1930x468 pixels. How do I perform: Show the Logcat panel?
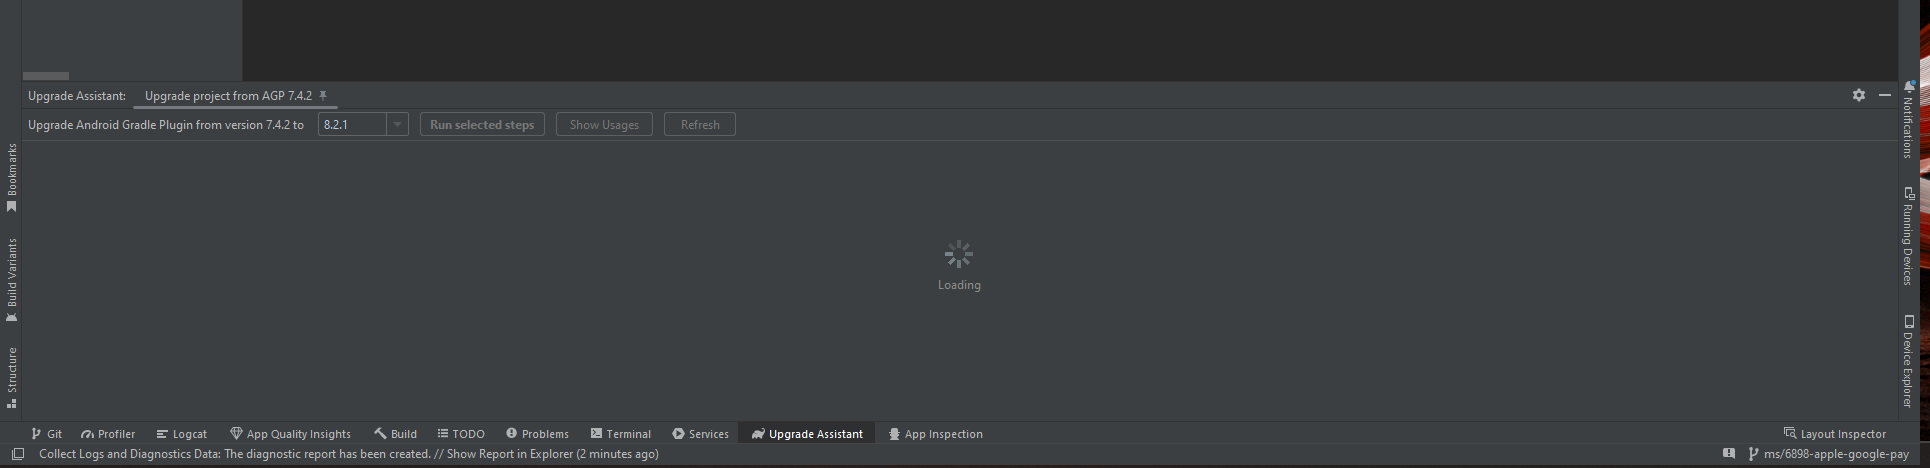point(181,434)
